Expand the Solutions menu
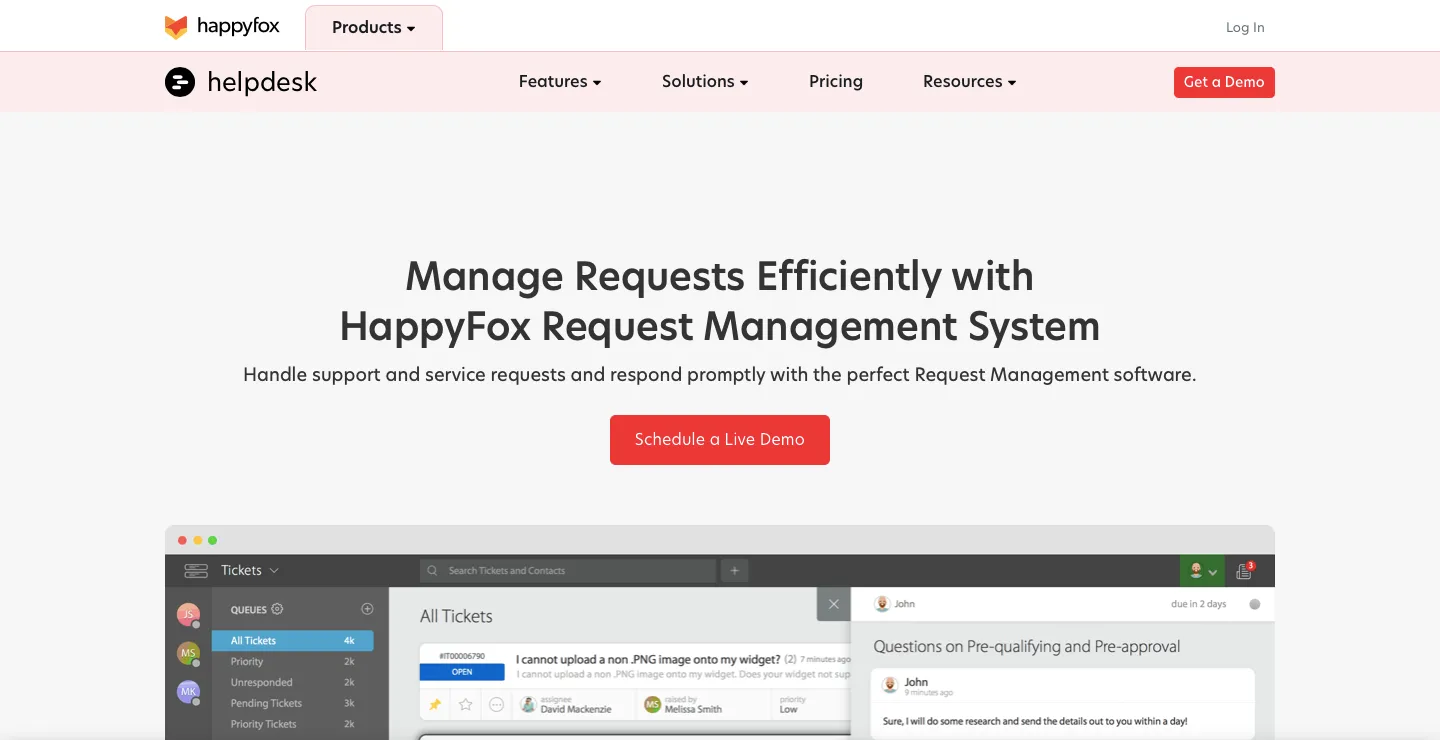 [705, 82]
